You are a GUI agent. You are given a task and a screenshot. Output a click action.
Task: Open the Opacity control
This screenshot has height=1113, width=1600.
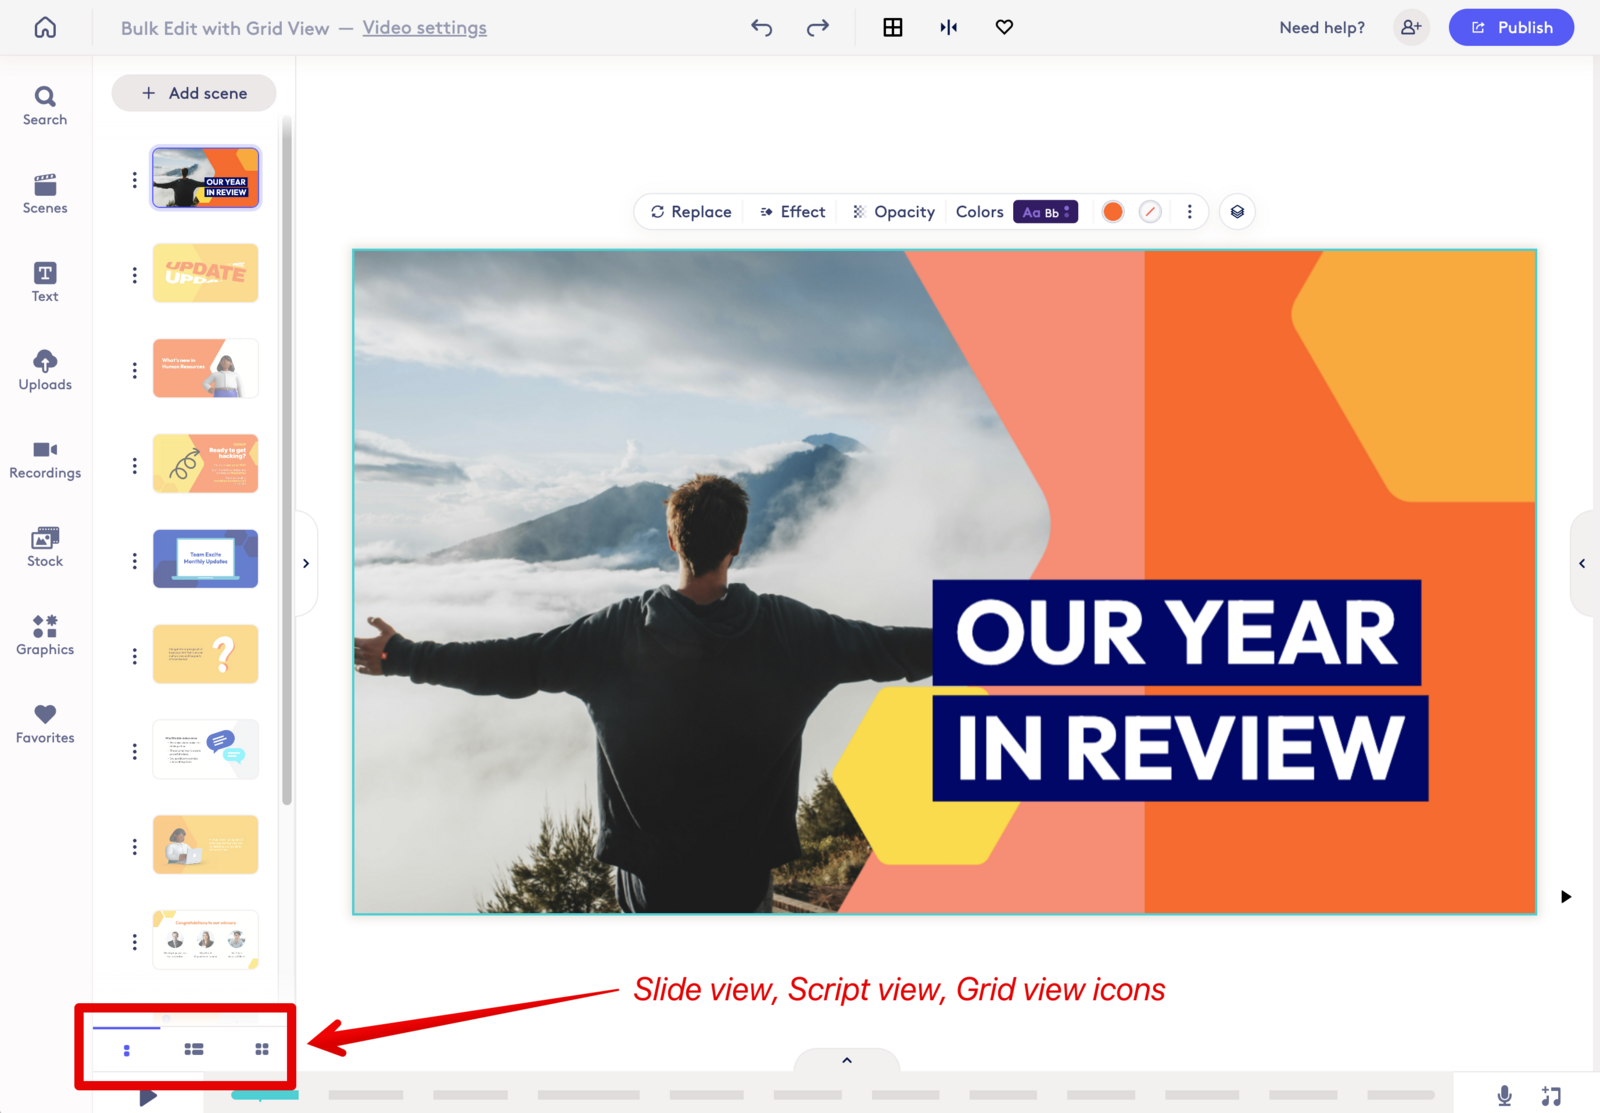(x=894, y=212)
